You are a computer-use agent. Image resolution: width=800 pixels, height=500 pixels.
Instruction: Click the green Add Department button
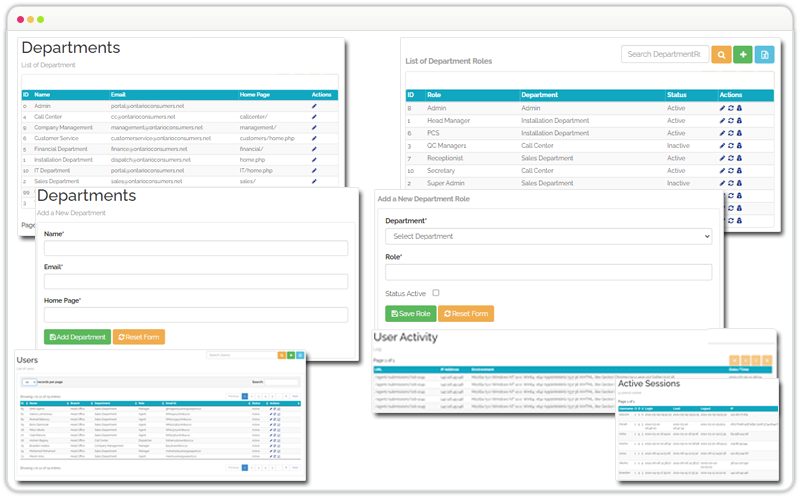coord(77,337)
